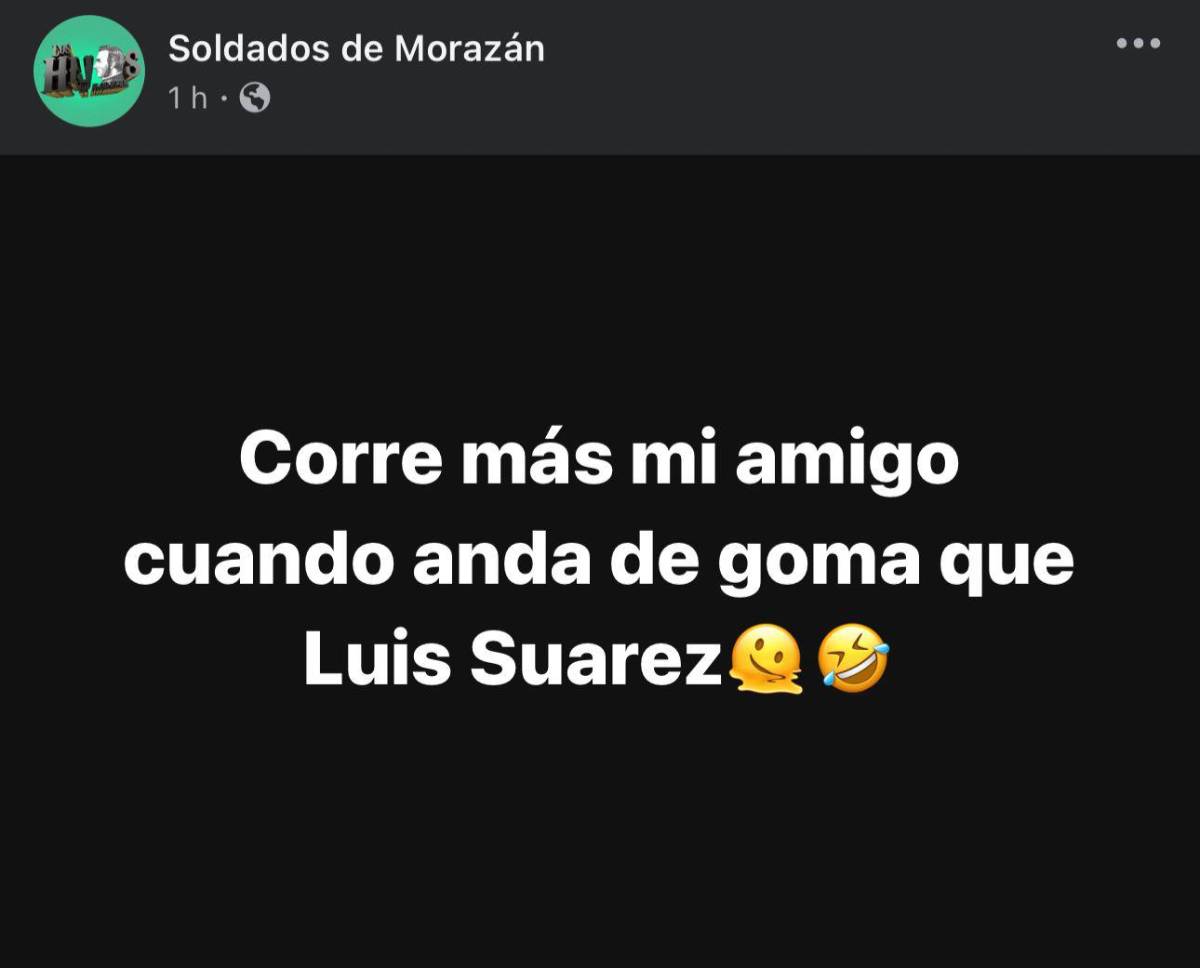Click the word más in the post

coord(532,461)
